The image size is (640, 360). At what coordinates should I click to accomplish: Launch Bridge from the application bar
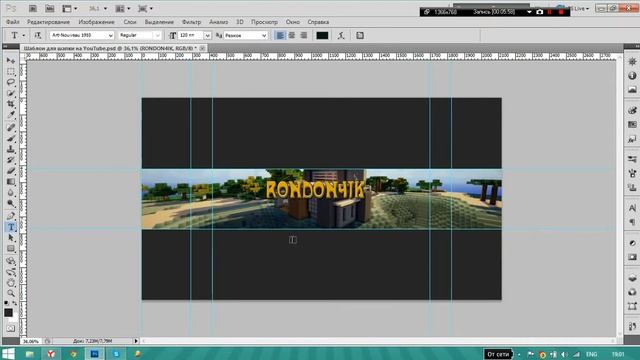pyautogui.click(x=33, y=9)
